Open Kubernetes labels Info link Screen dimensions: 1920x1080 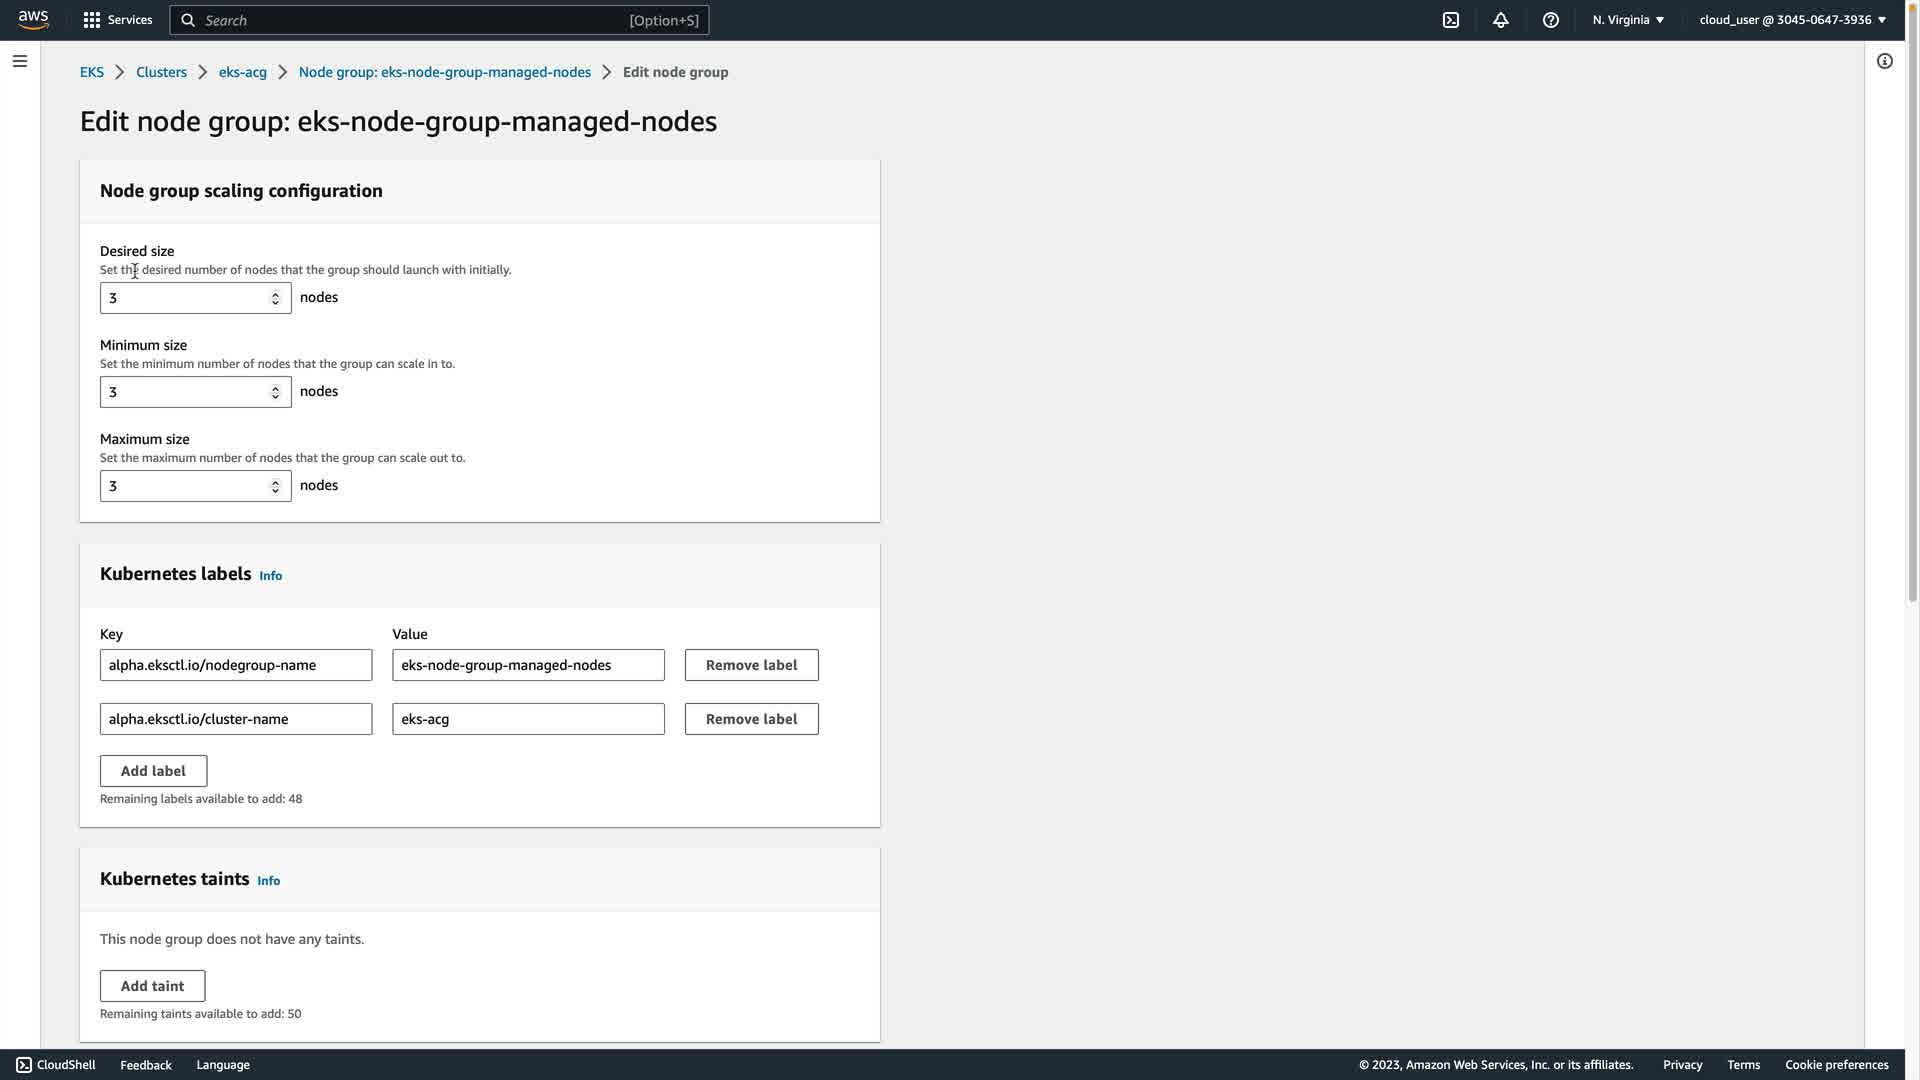[x=270, y=576]
